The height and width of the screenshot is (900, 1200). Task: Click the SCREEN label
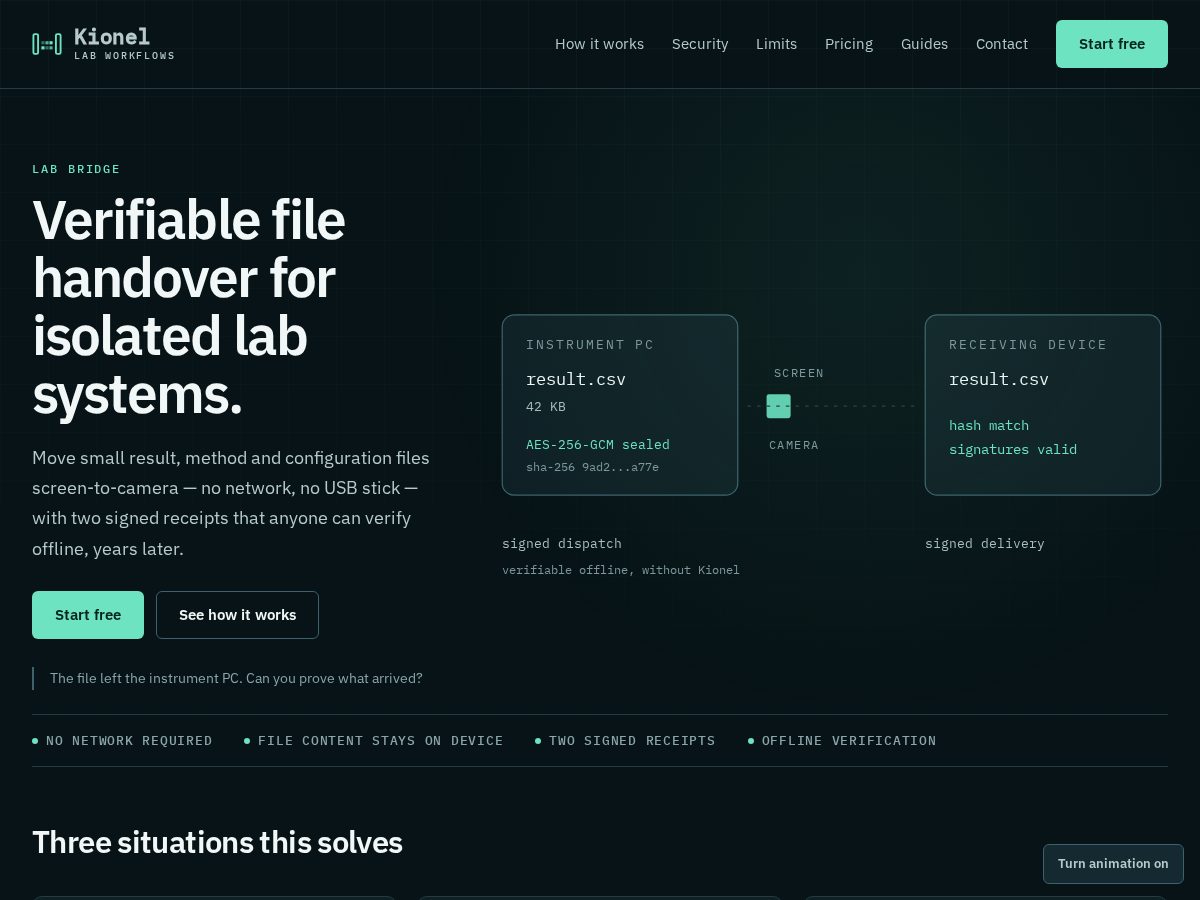(x=799, y=373)
